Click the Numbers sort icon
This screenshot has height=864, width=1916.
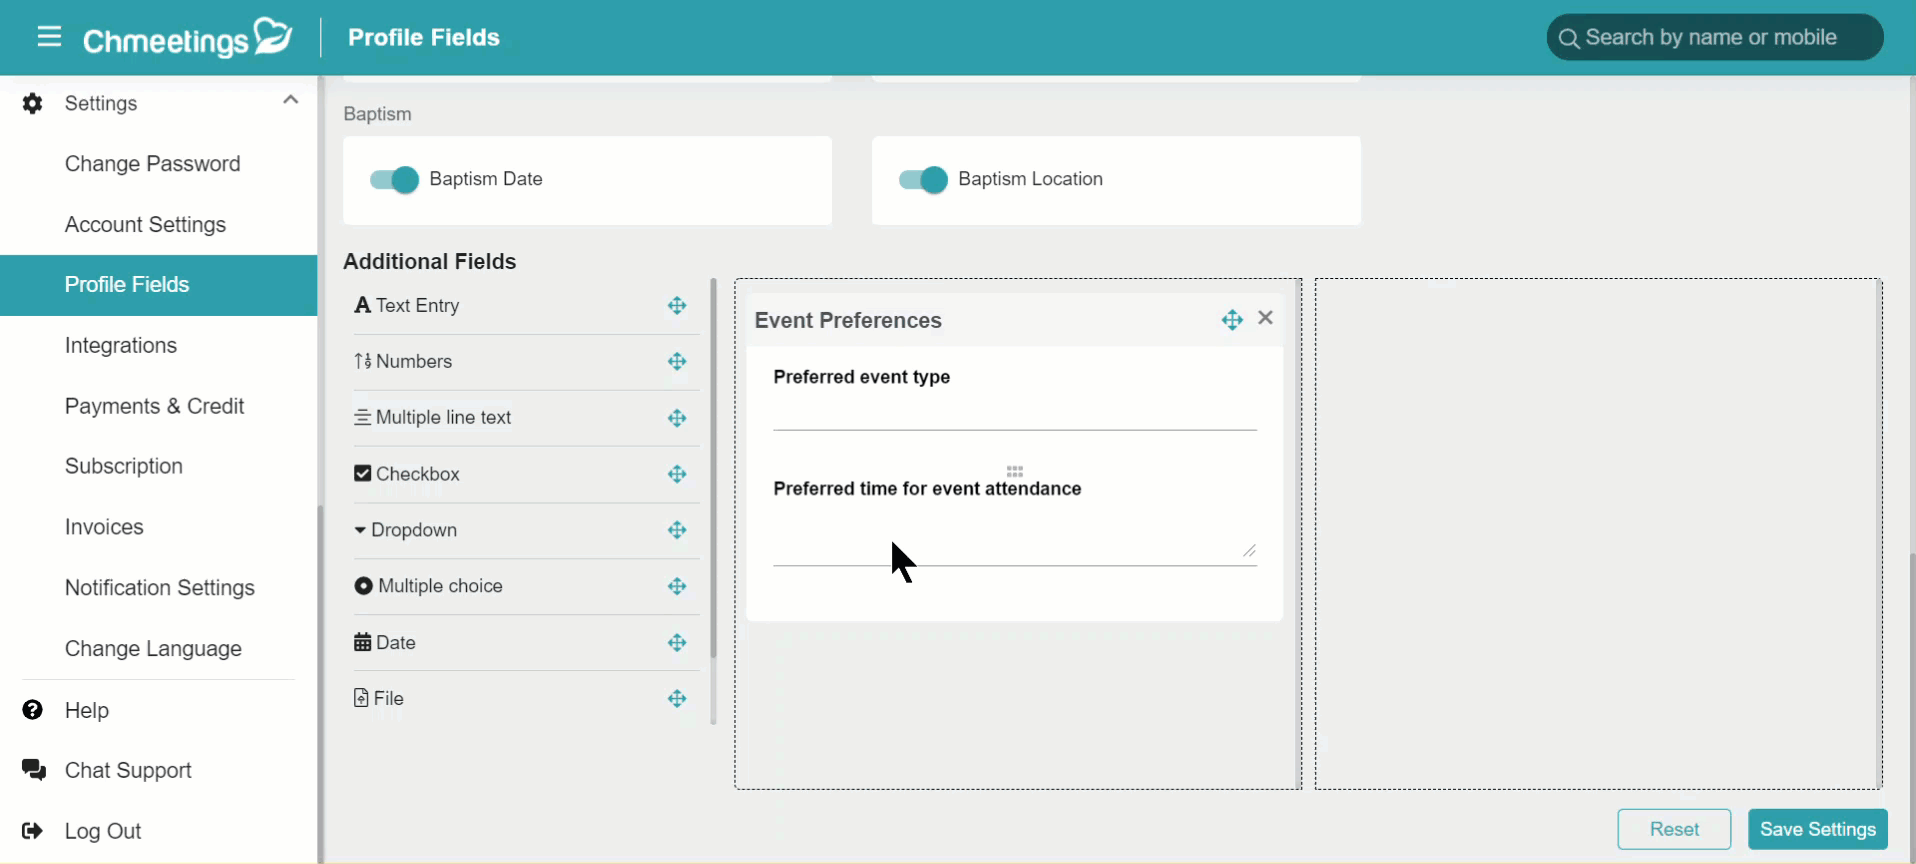click(362, 361)
